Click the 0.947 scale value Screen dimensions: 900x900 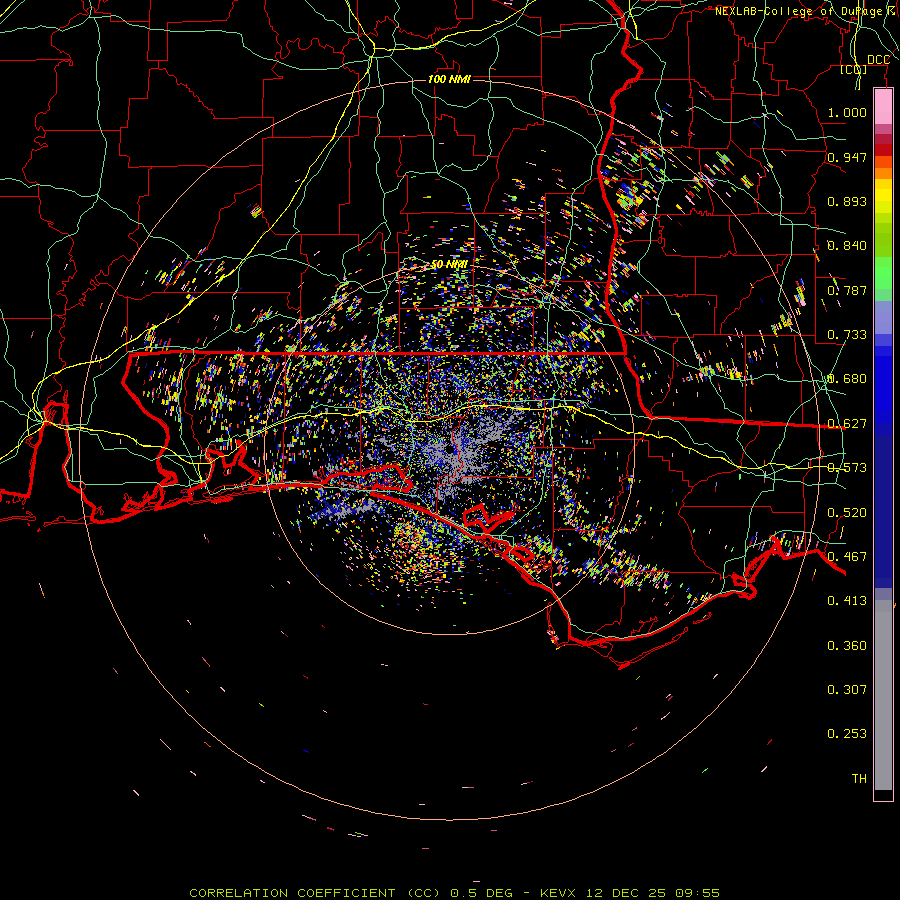click(x=847, y=157)
